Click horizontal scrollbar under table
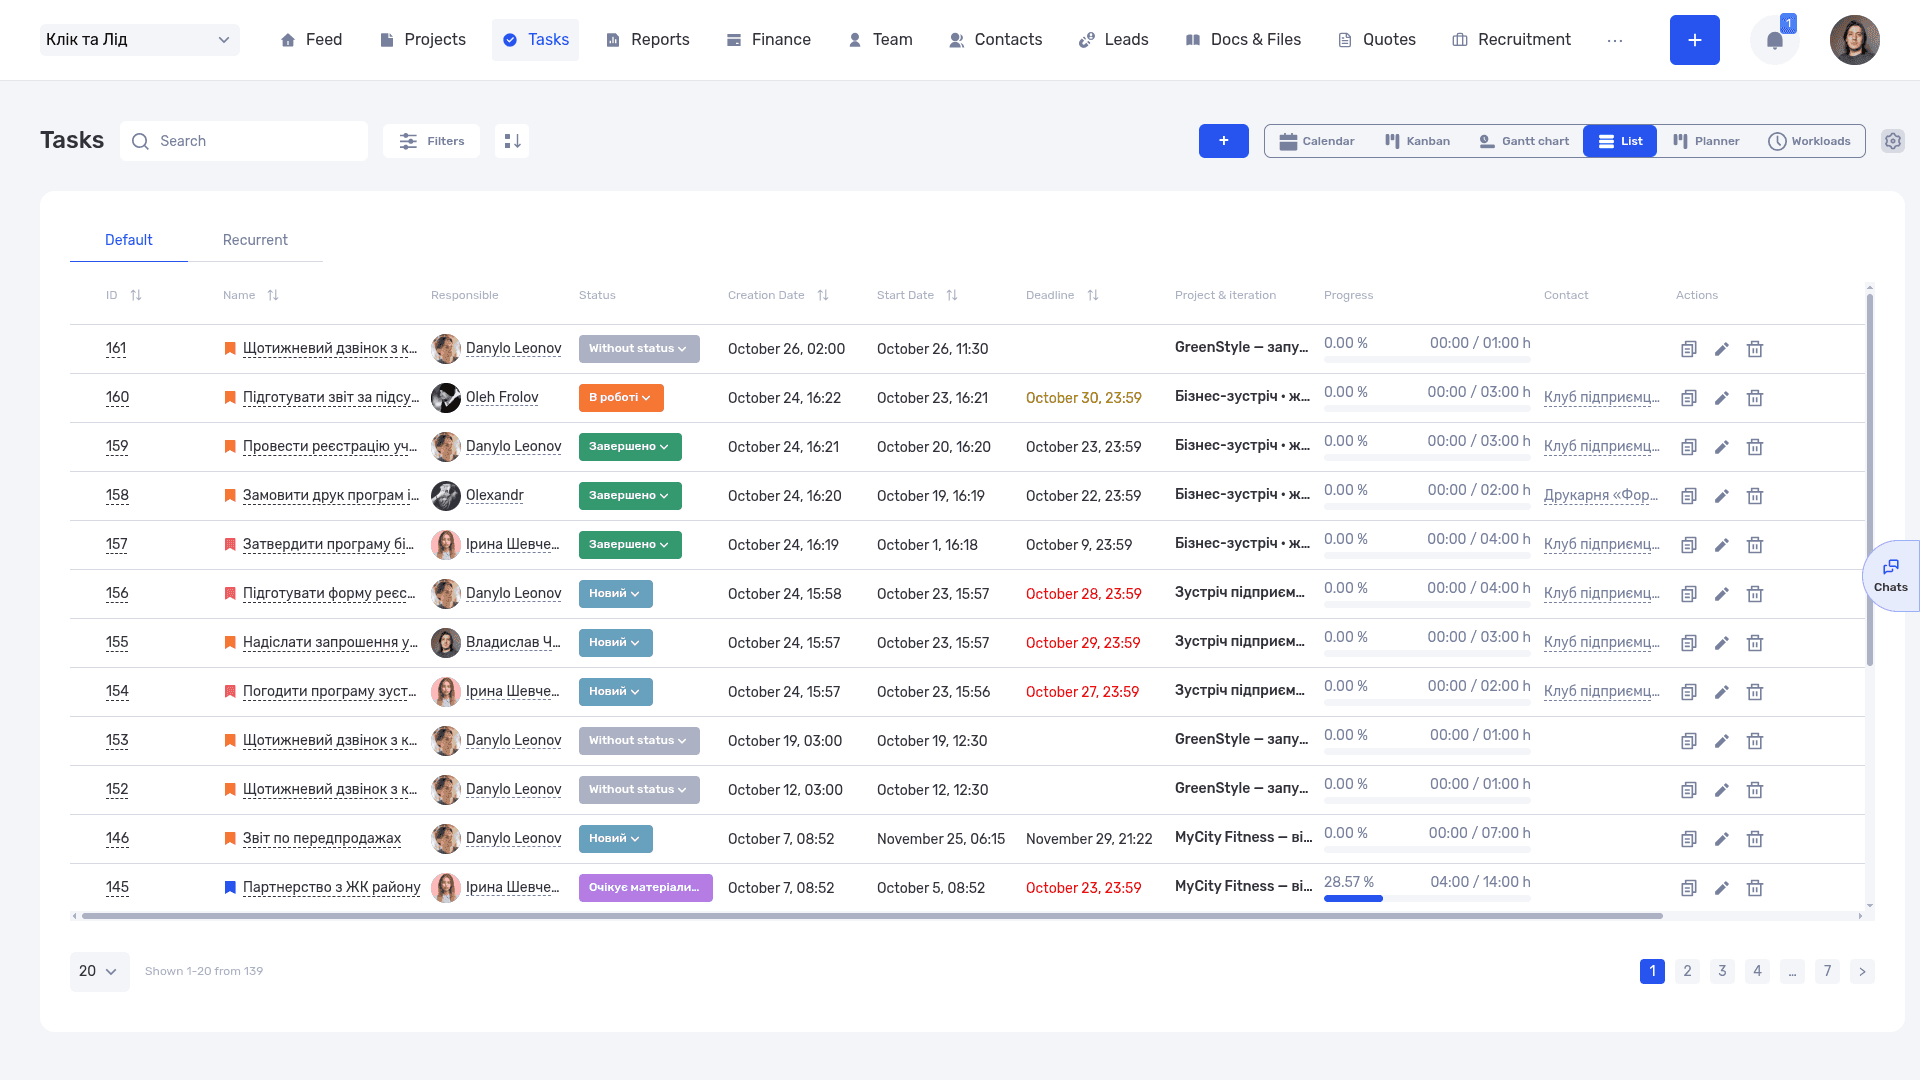Screen dimensions: 1920x1080 coord(871,916)
